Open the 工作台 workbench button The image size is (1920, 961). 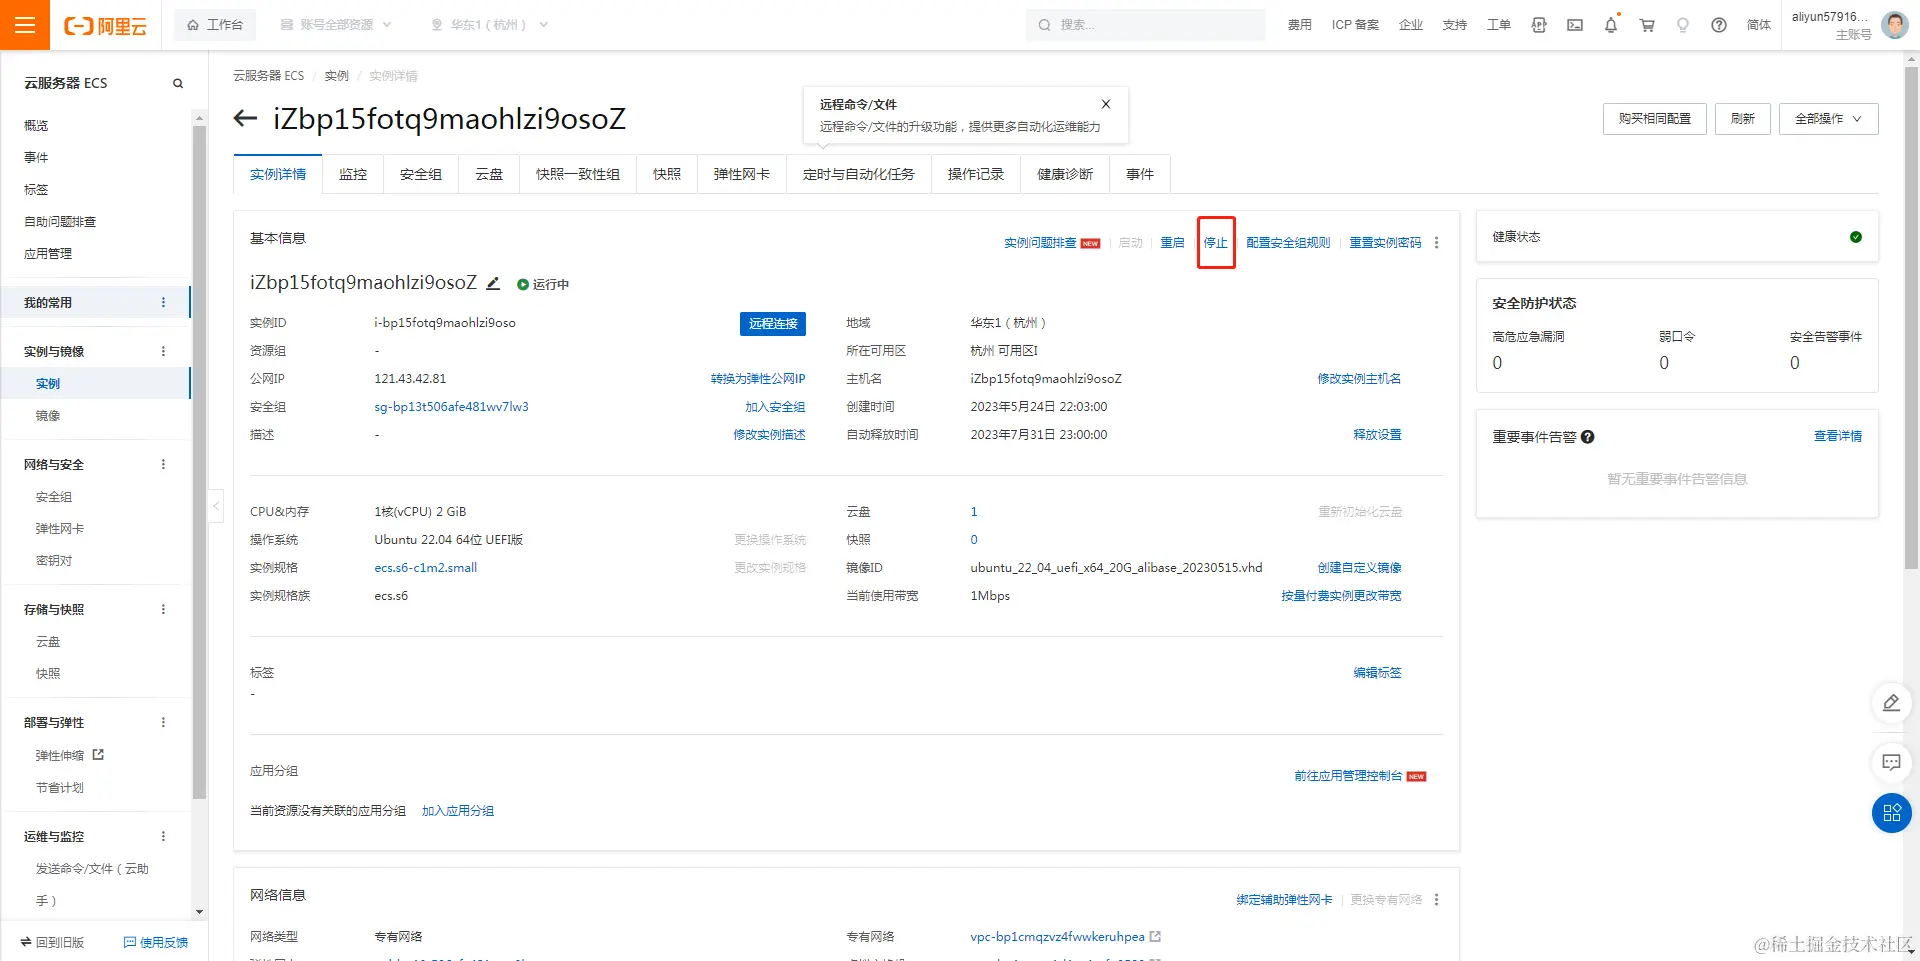click(215, 25)
